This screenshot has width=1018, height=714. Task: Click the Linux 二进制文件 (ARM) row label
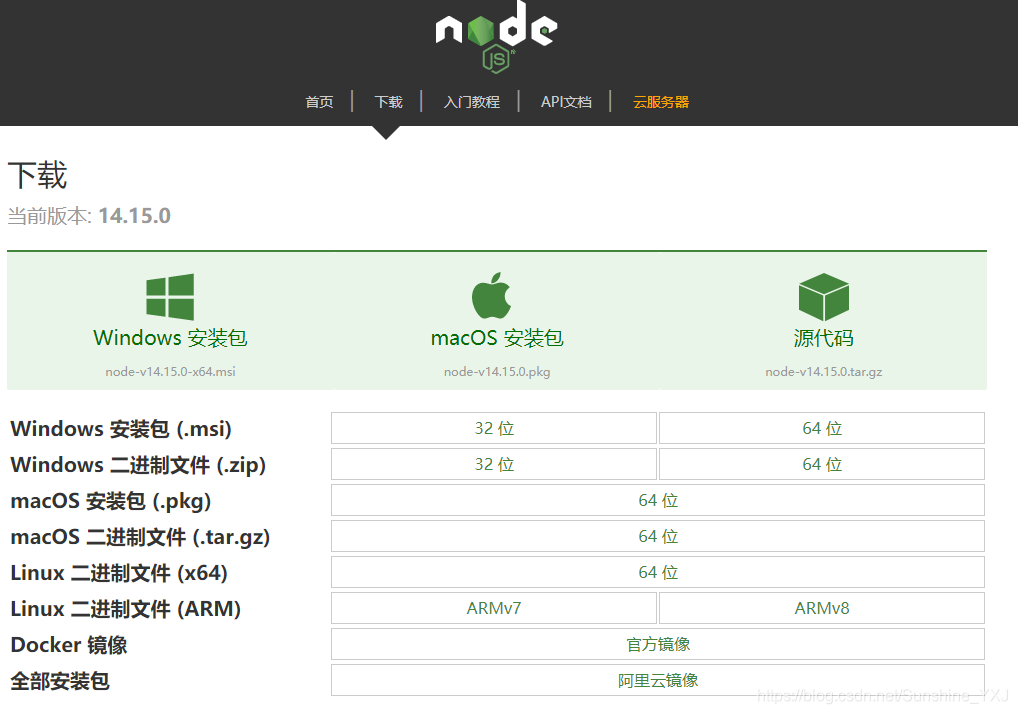pos(126,609)
